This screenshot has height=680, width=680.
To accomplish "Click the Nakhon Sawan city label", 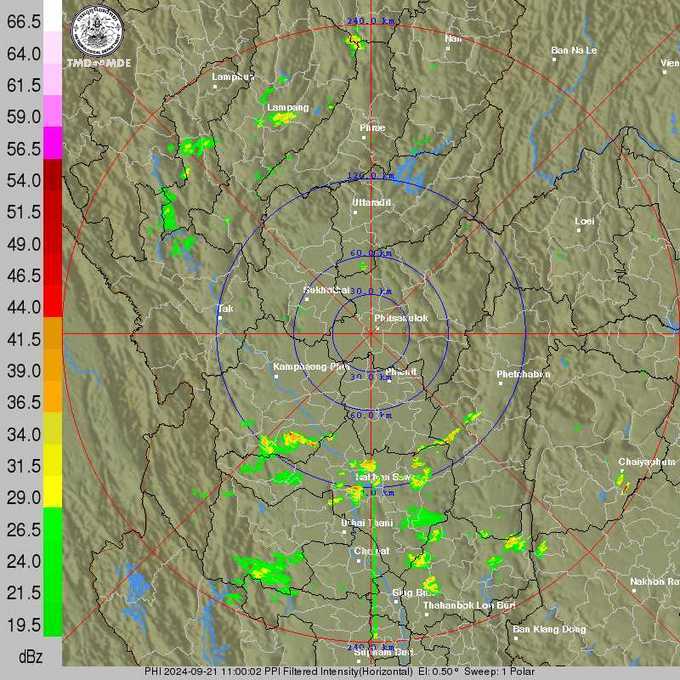I will (384, 477).
